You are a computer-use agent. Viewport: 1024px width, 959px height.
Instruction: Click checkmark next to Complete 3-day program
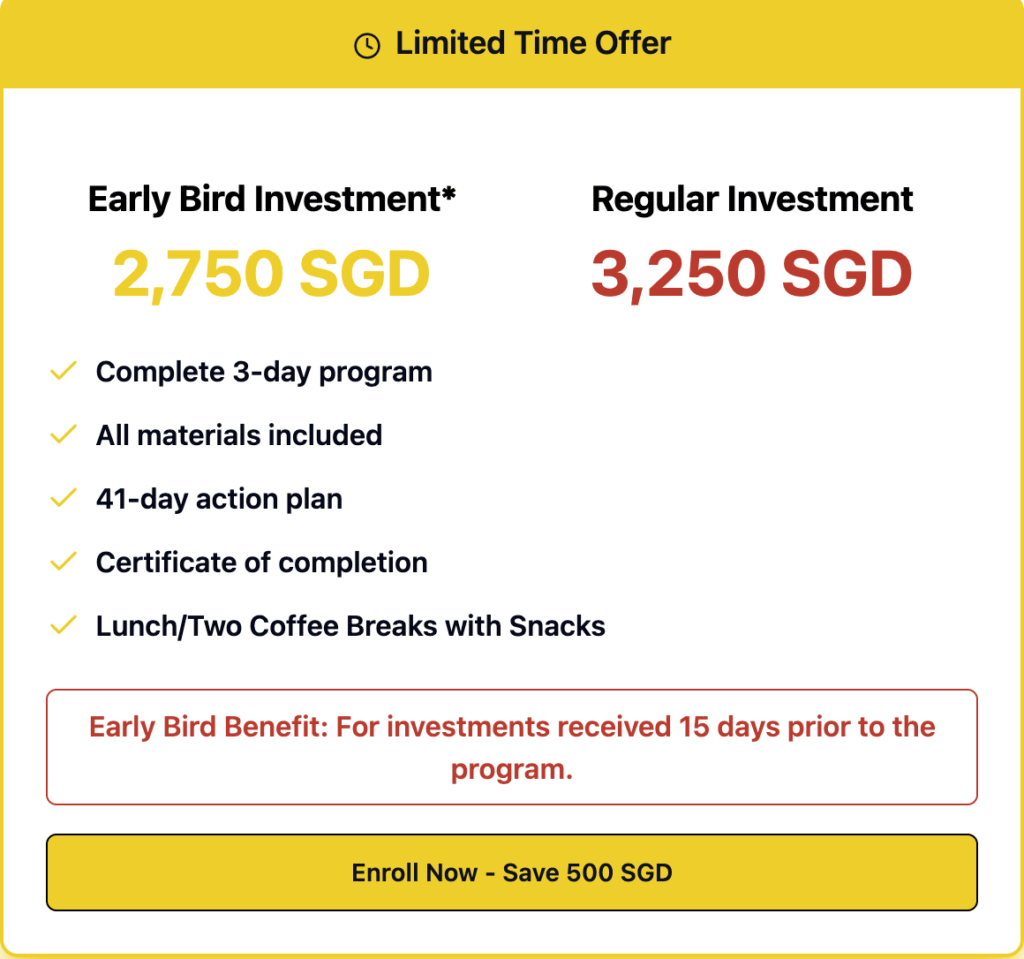(64, 372)
